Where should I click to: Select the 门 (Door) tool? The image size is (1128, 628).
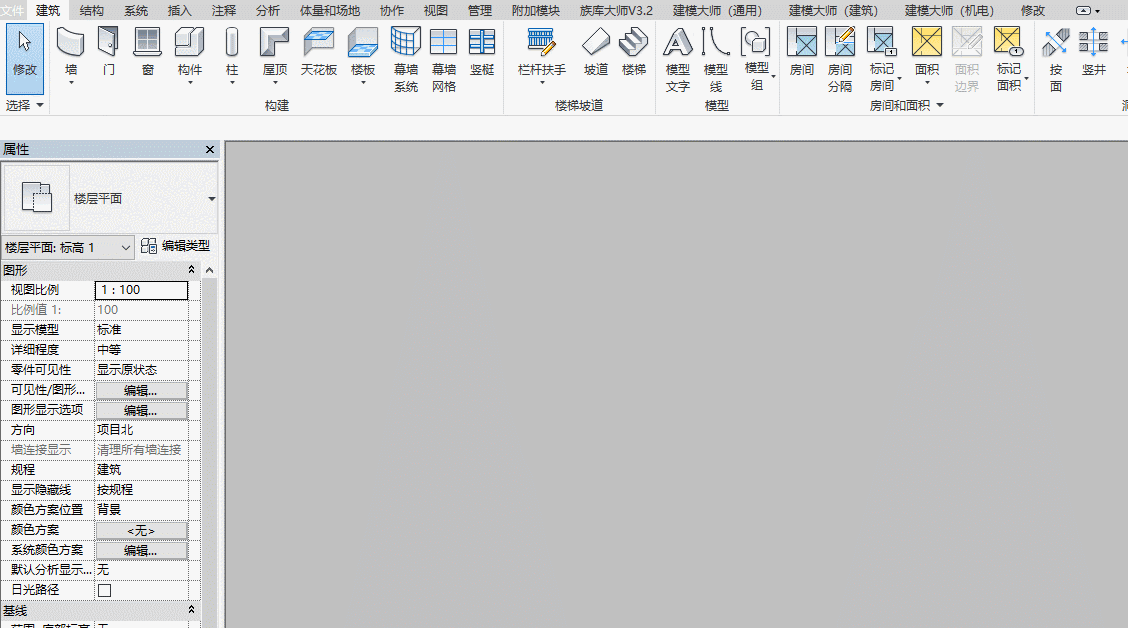coord(109,52)
